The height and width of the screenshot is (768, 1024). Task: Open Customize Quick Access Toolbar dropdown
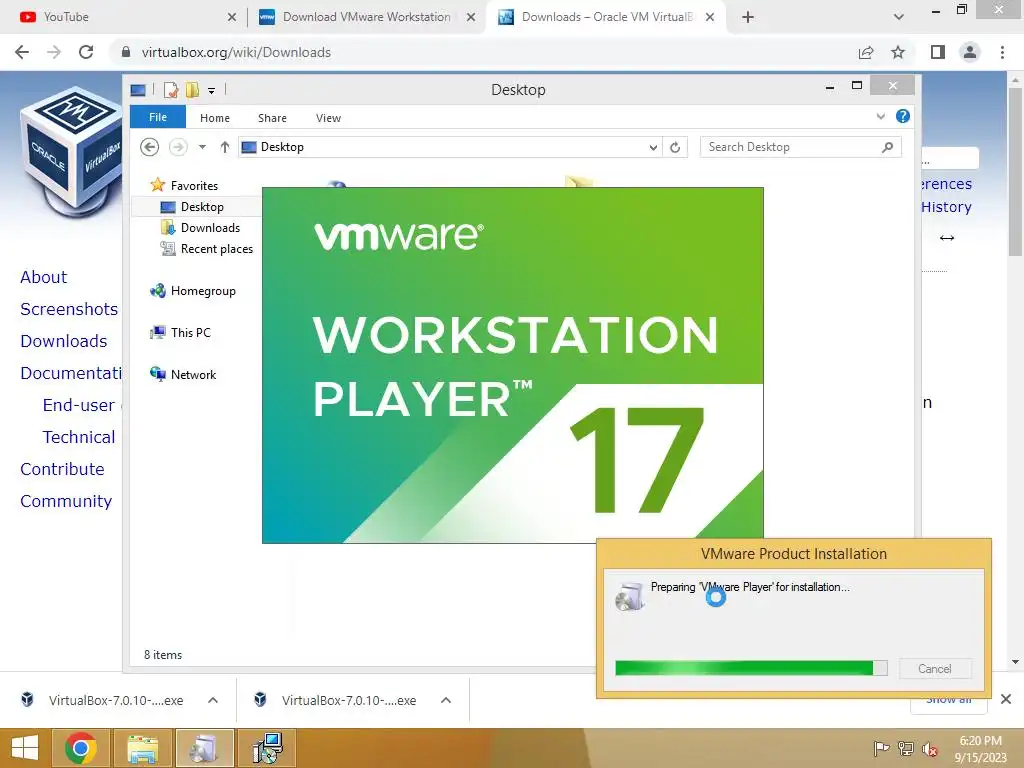coord(212,90)
